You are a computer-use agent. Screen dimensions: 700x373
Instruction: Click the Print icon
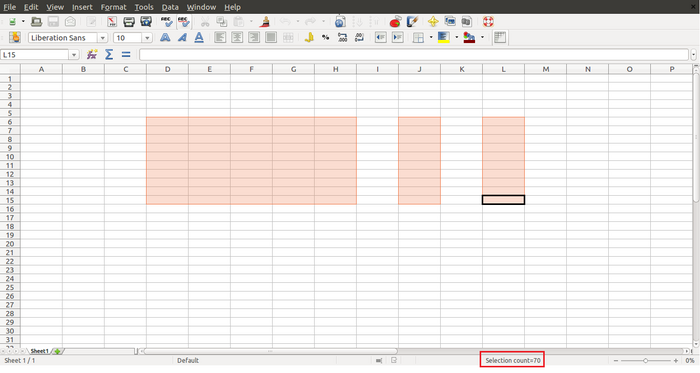pyautogui.click(x=129, y=21)
